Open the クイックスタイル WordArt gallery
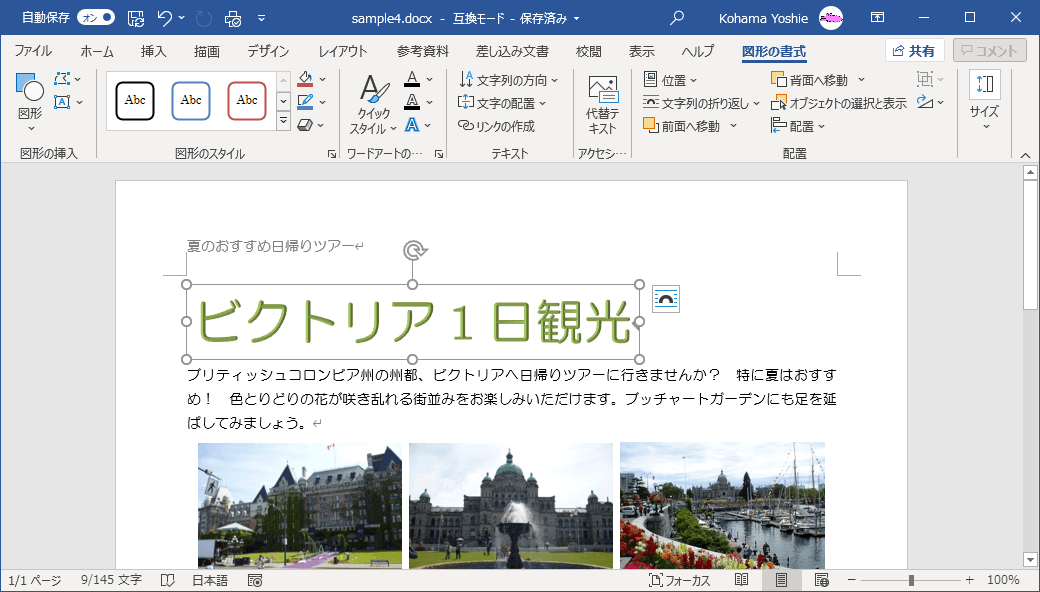Viewport: 1040px width, 592px height. point(373,103)
